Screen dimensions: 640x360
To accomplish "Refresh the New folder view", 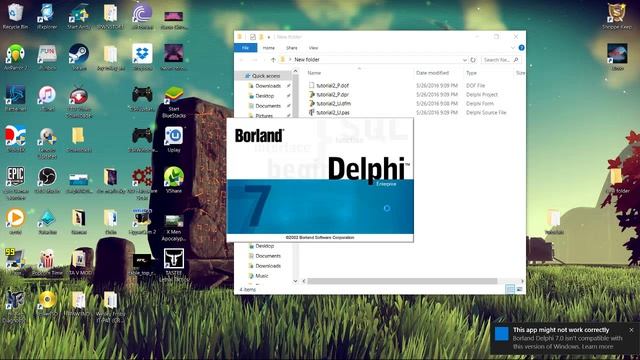I will [x=473, y=60].
